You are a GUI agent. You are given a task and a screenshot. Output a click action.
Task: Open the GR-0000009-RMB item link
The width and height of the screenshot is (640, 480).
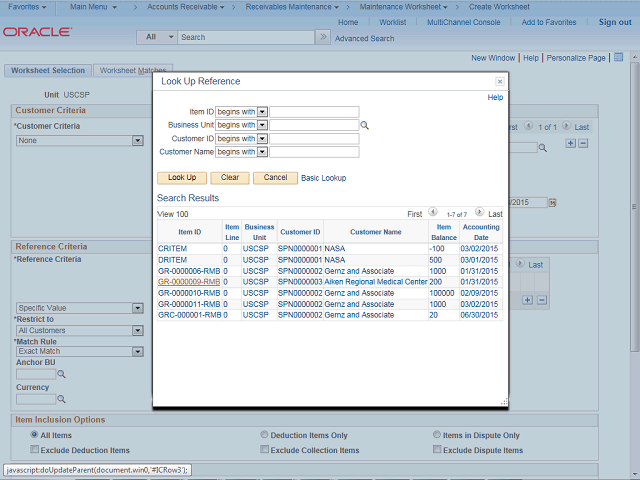pos(189,282)
